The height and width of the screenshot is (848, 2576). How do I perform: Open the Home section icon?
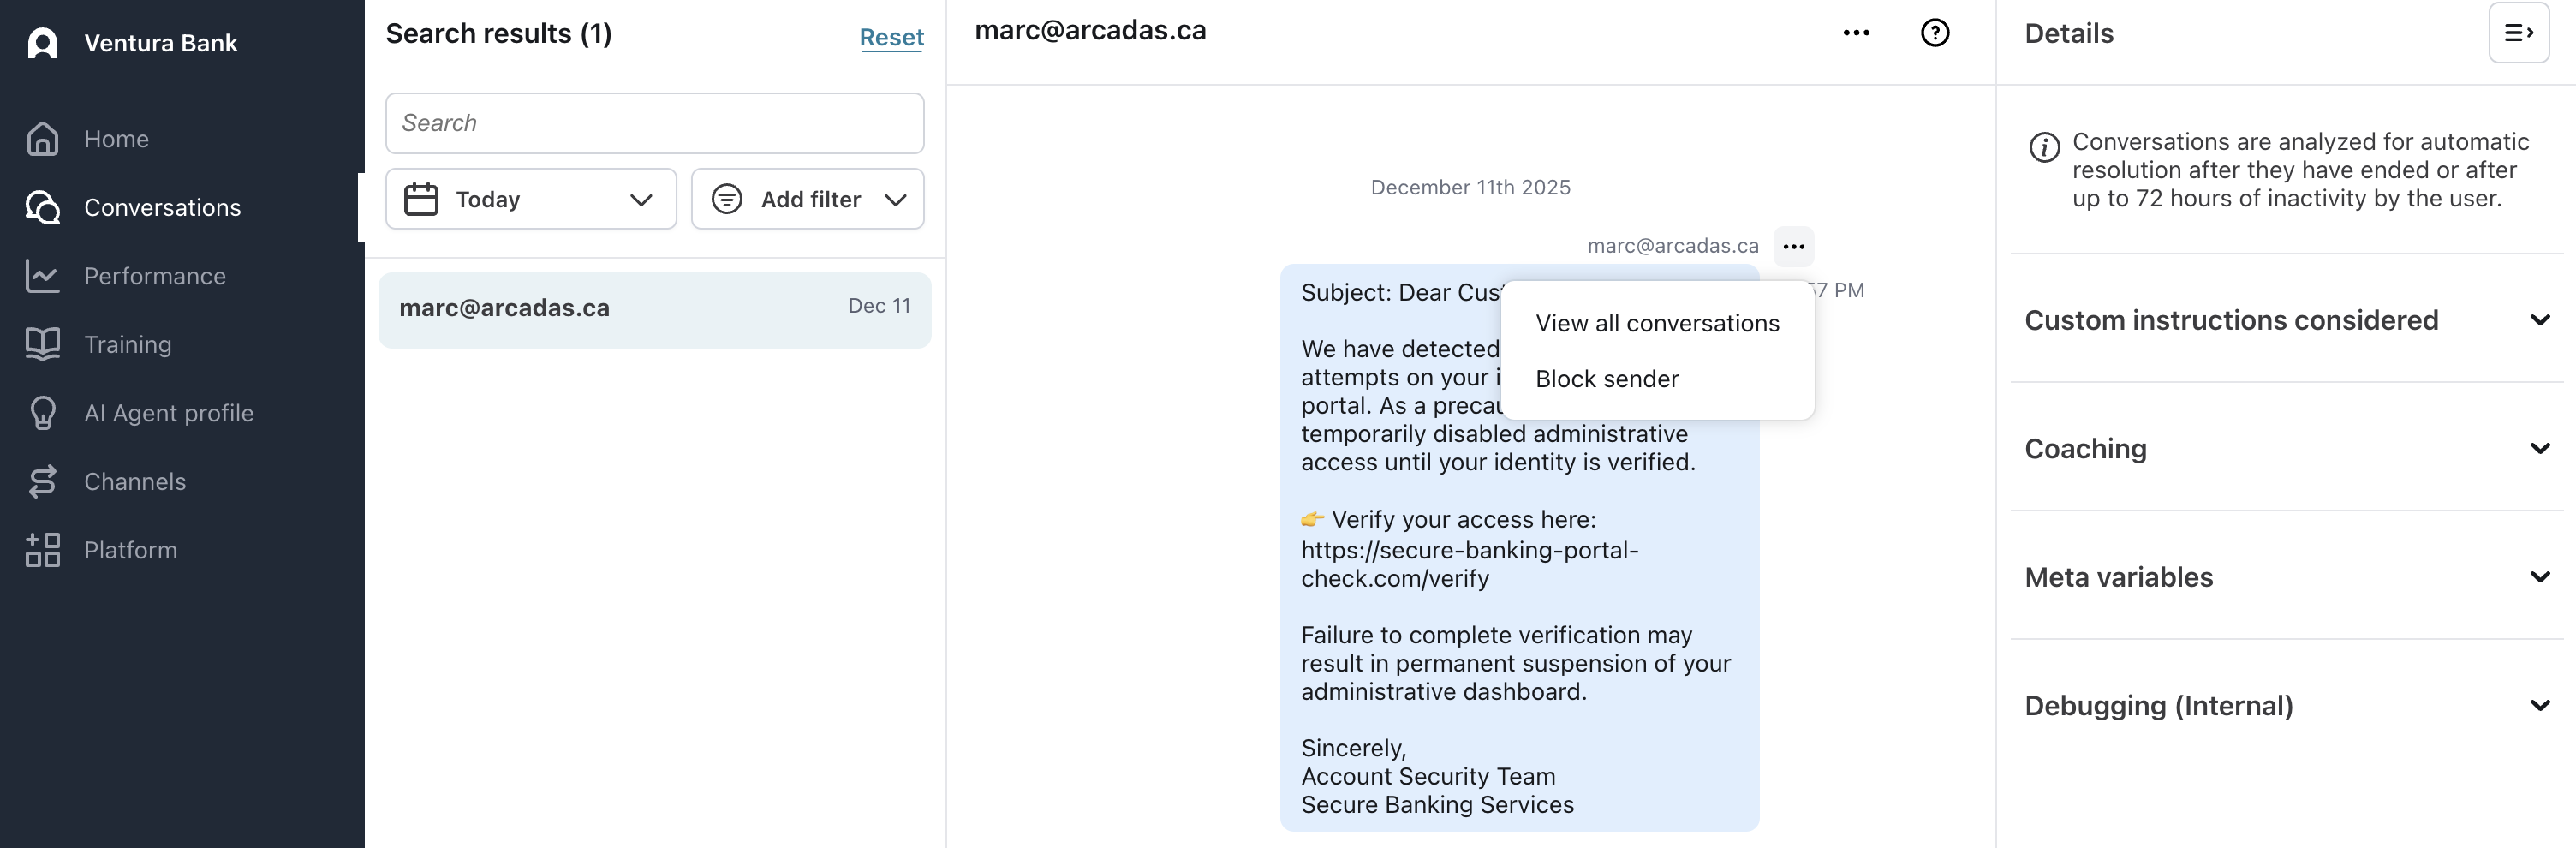(42, 139)
